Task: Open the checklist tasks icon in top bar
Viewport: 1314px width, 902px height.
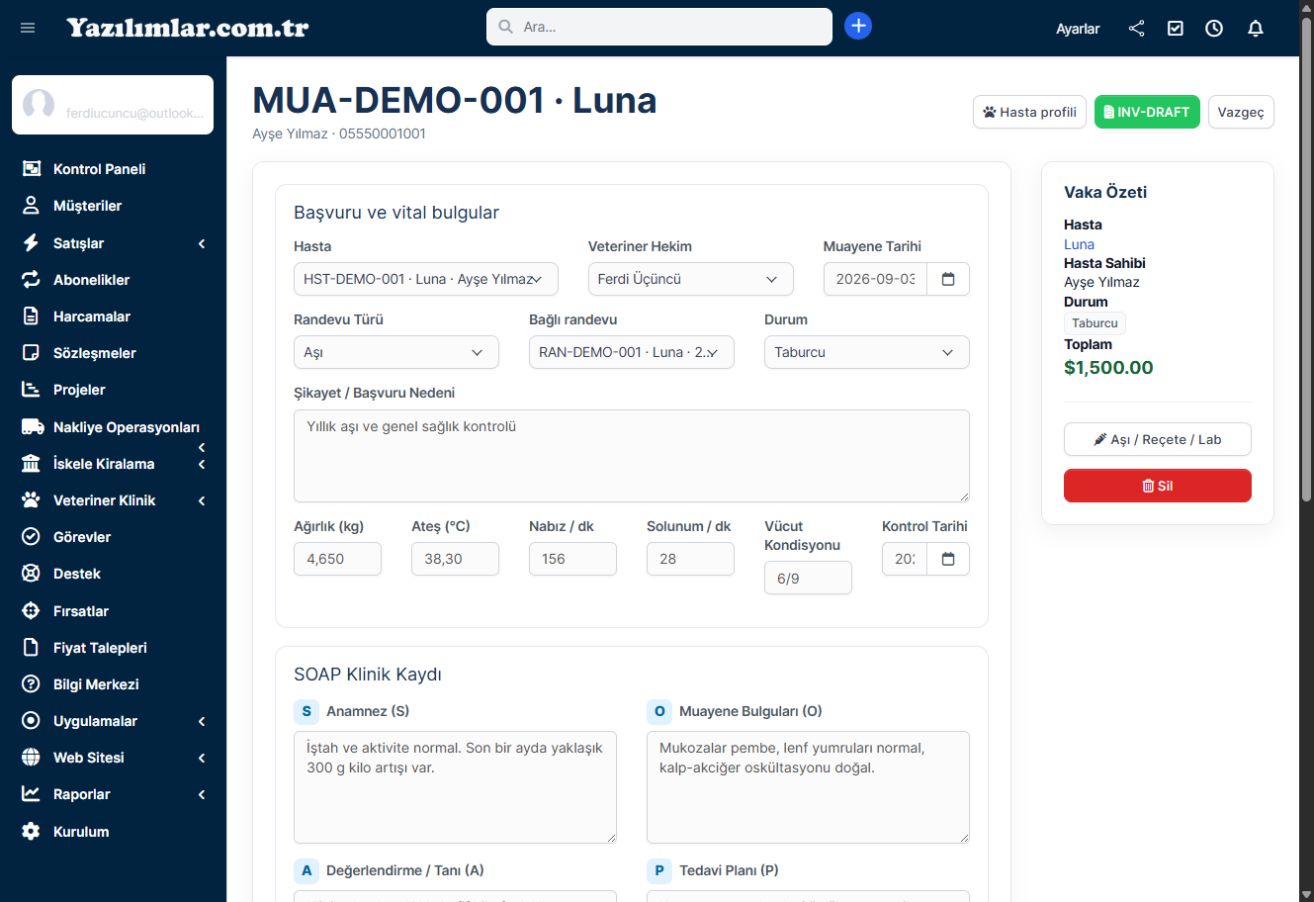Action: pos(1176,28)
